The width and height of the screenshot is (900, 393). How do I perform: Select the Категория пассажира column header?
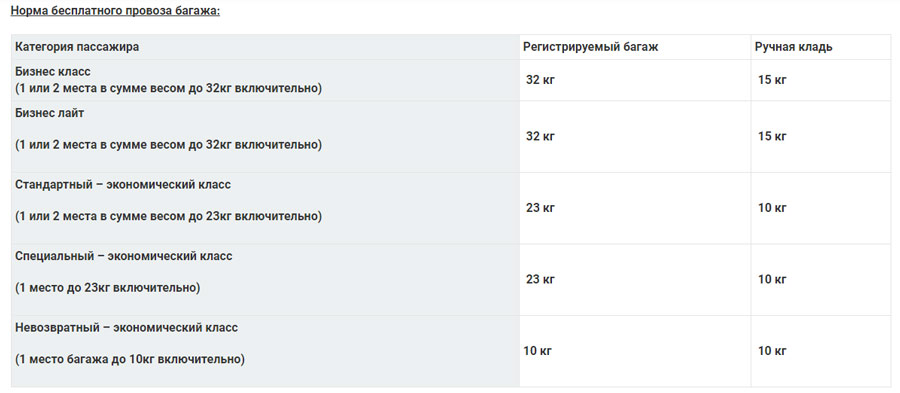click(77, 47)
